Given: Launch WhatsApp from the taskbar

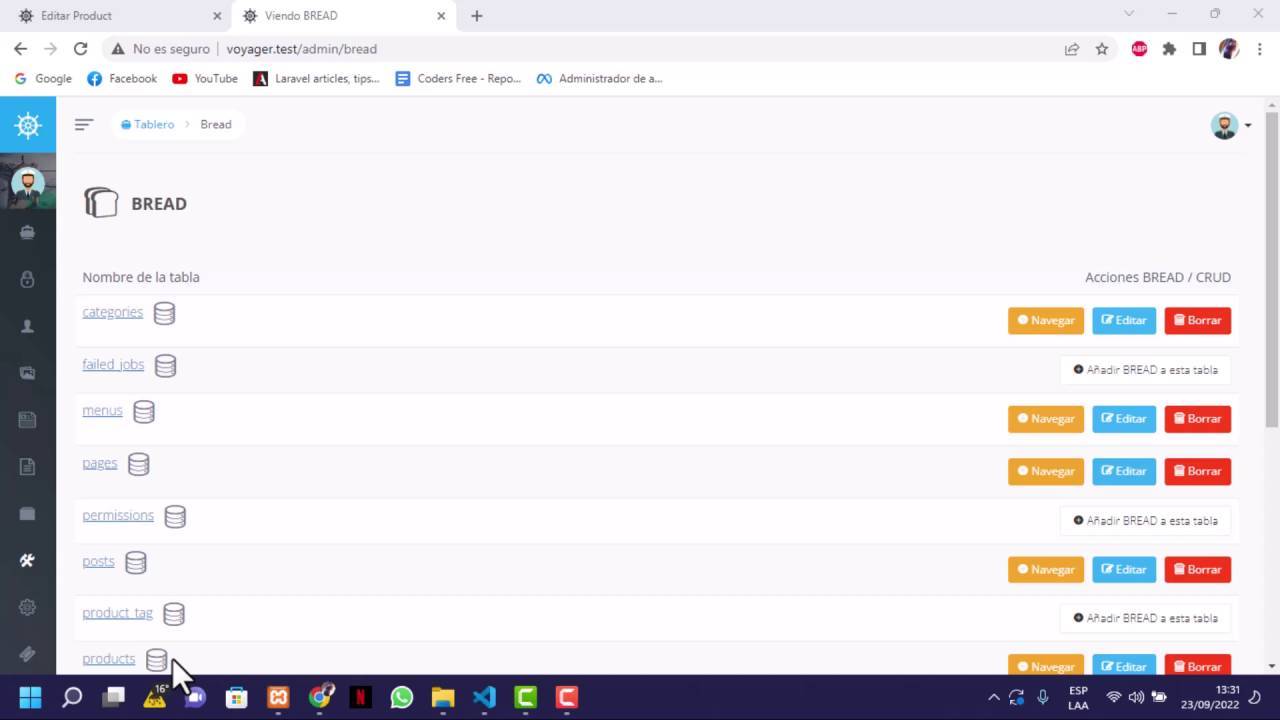Looking at the screenshot, I should pos(401,697).
